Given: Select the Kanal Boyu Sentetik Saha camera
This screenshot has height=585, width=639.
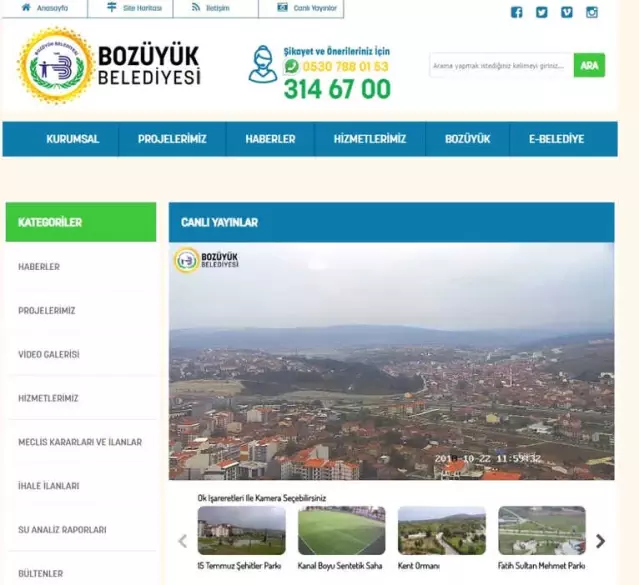Looking at the screenshot, I should coord(341,531).
